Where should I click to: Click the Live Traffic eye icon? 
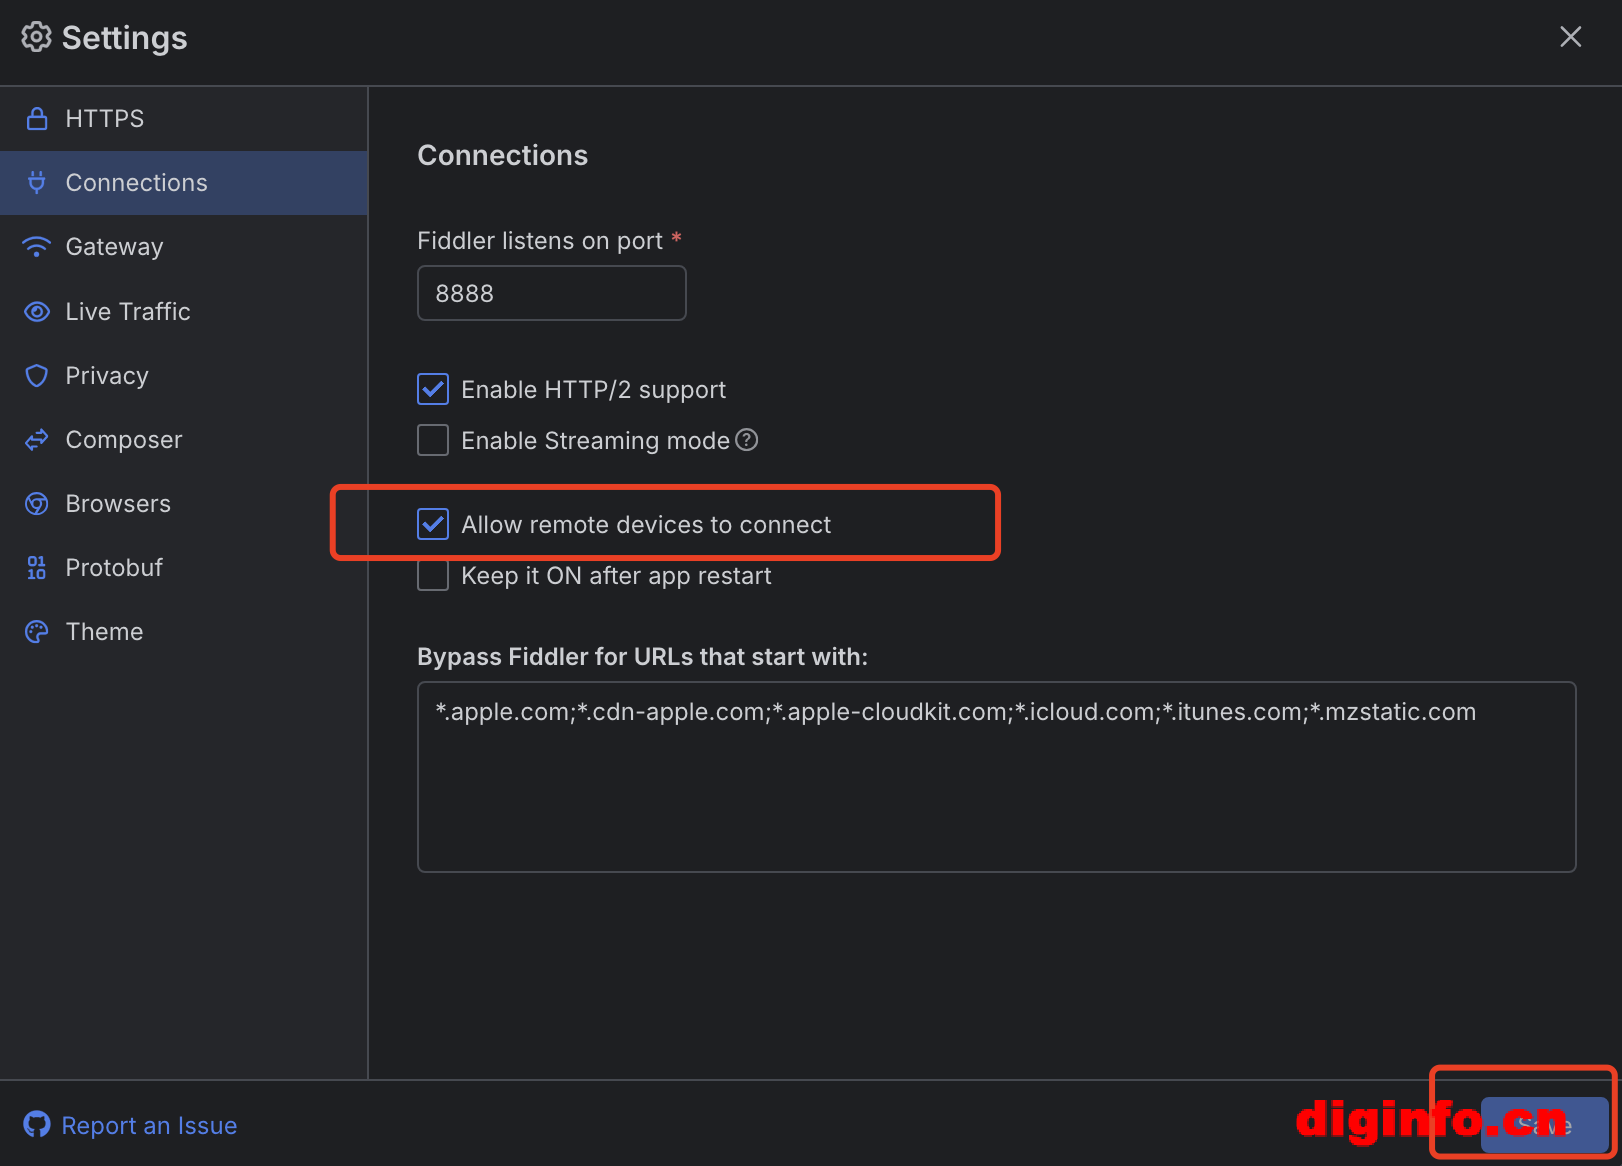37,312
